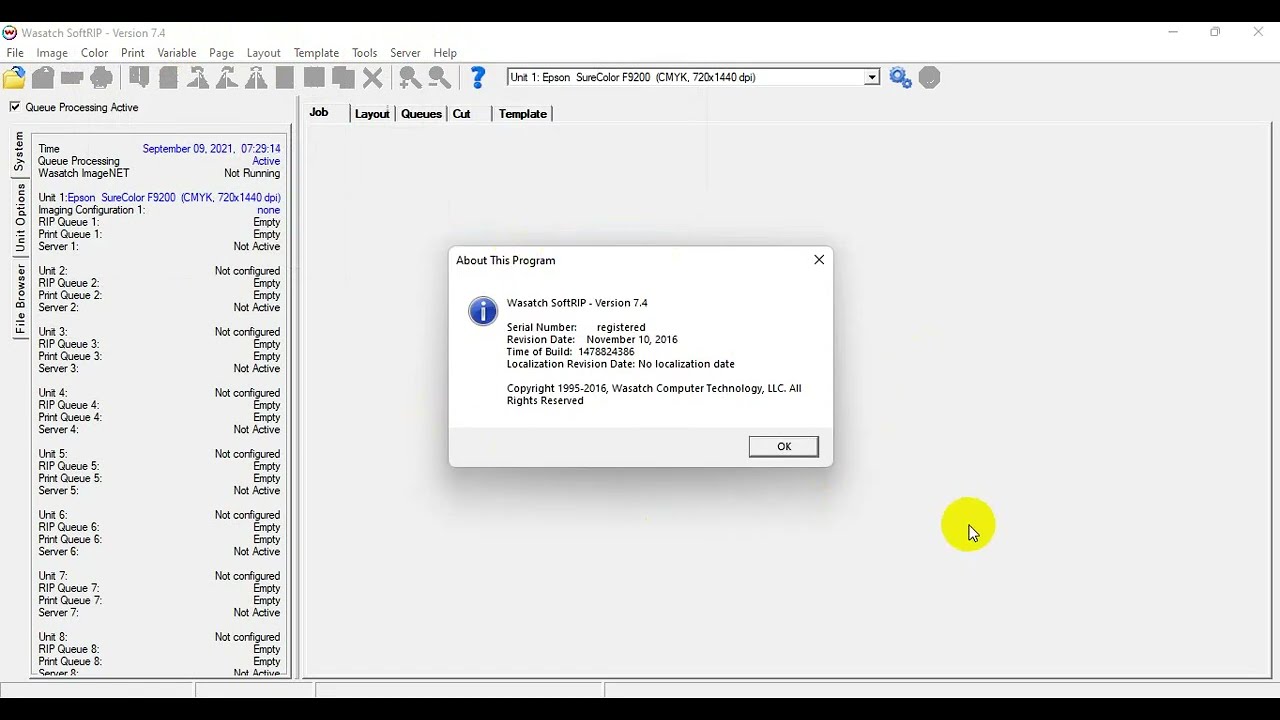Select the vertical File Browser tab
The height and width of the screenshot is (720, 1280).
pyautogui.click(x=19, y=299)
